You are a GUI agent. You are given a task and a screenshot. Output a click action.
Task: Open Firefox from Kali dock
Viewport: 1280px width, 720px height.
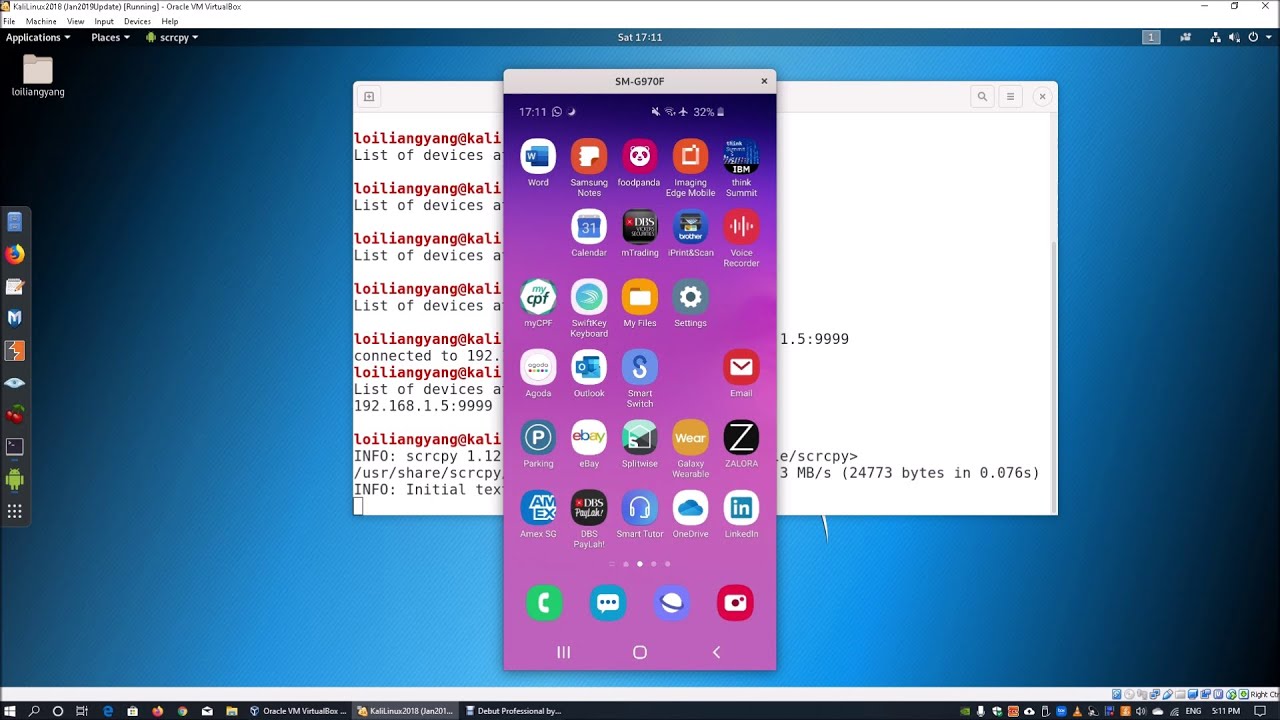pos(14,254)
